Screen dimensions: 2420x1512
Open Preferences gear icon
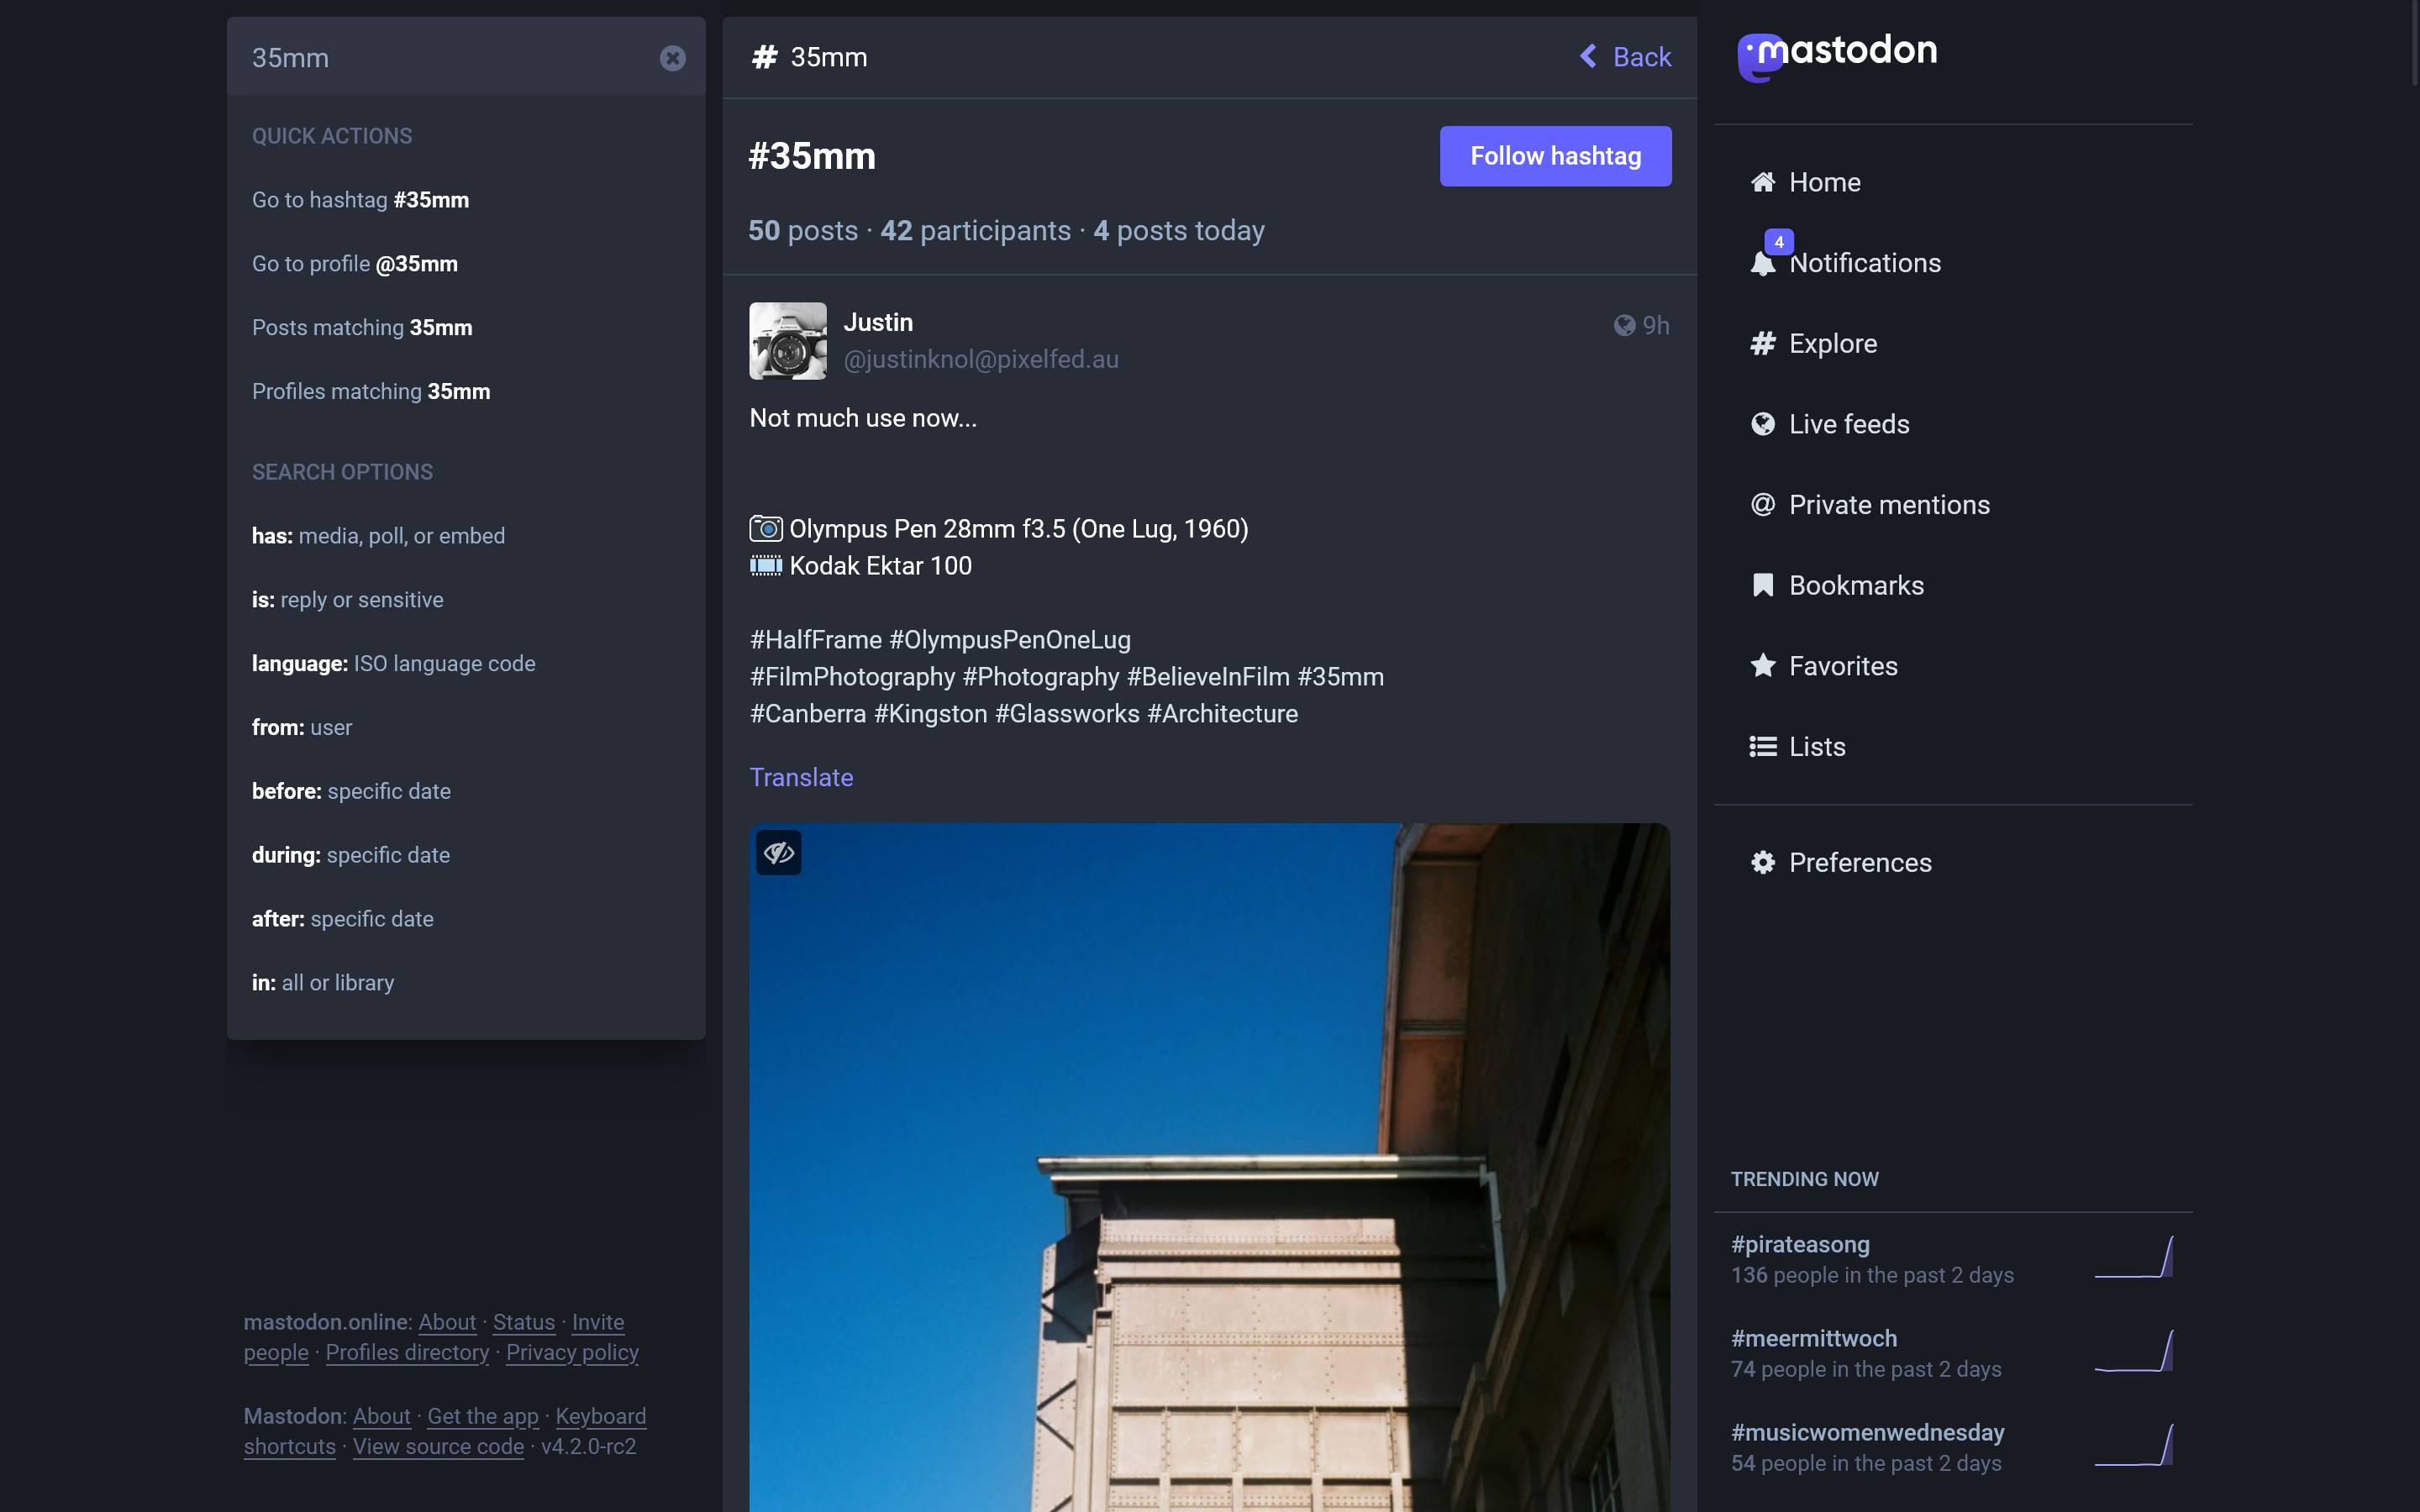[1763, 863]
